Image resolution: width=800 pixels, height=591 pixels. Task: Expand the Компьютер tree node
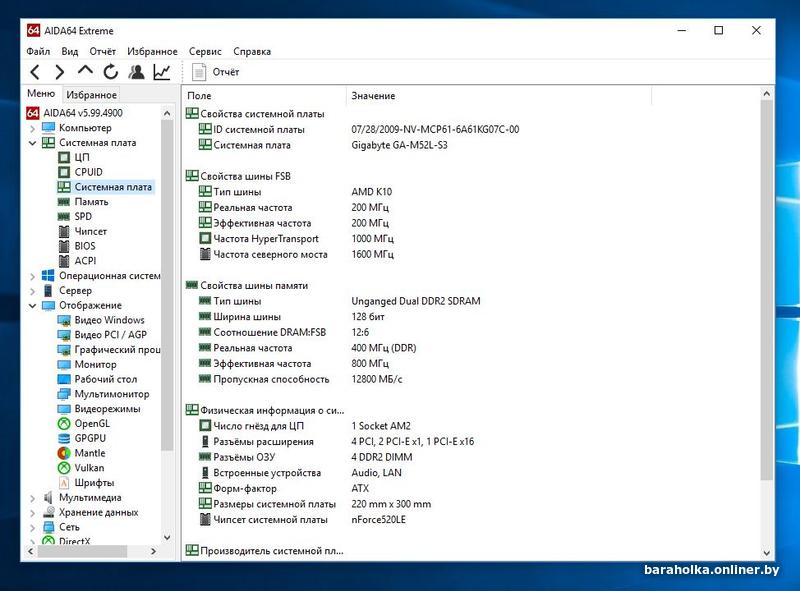click(33, 128)
